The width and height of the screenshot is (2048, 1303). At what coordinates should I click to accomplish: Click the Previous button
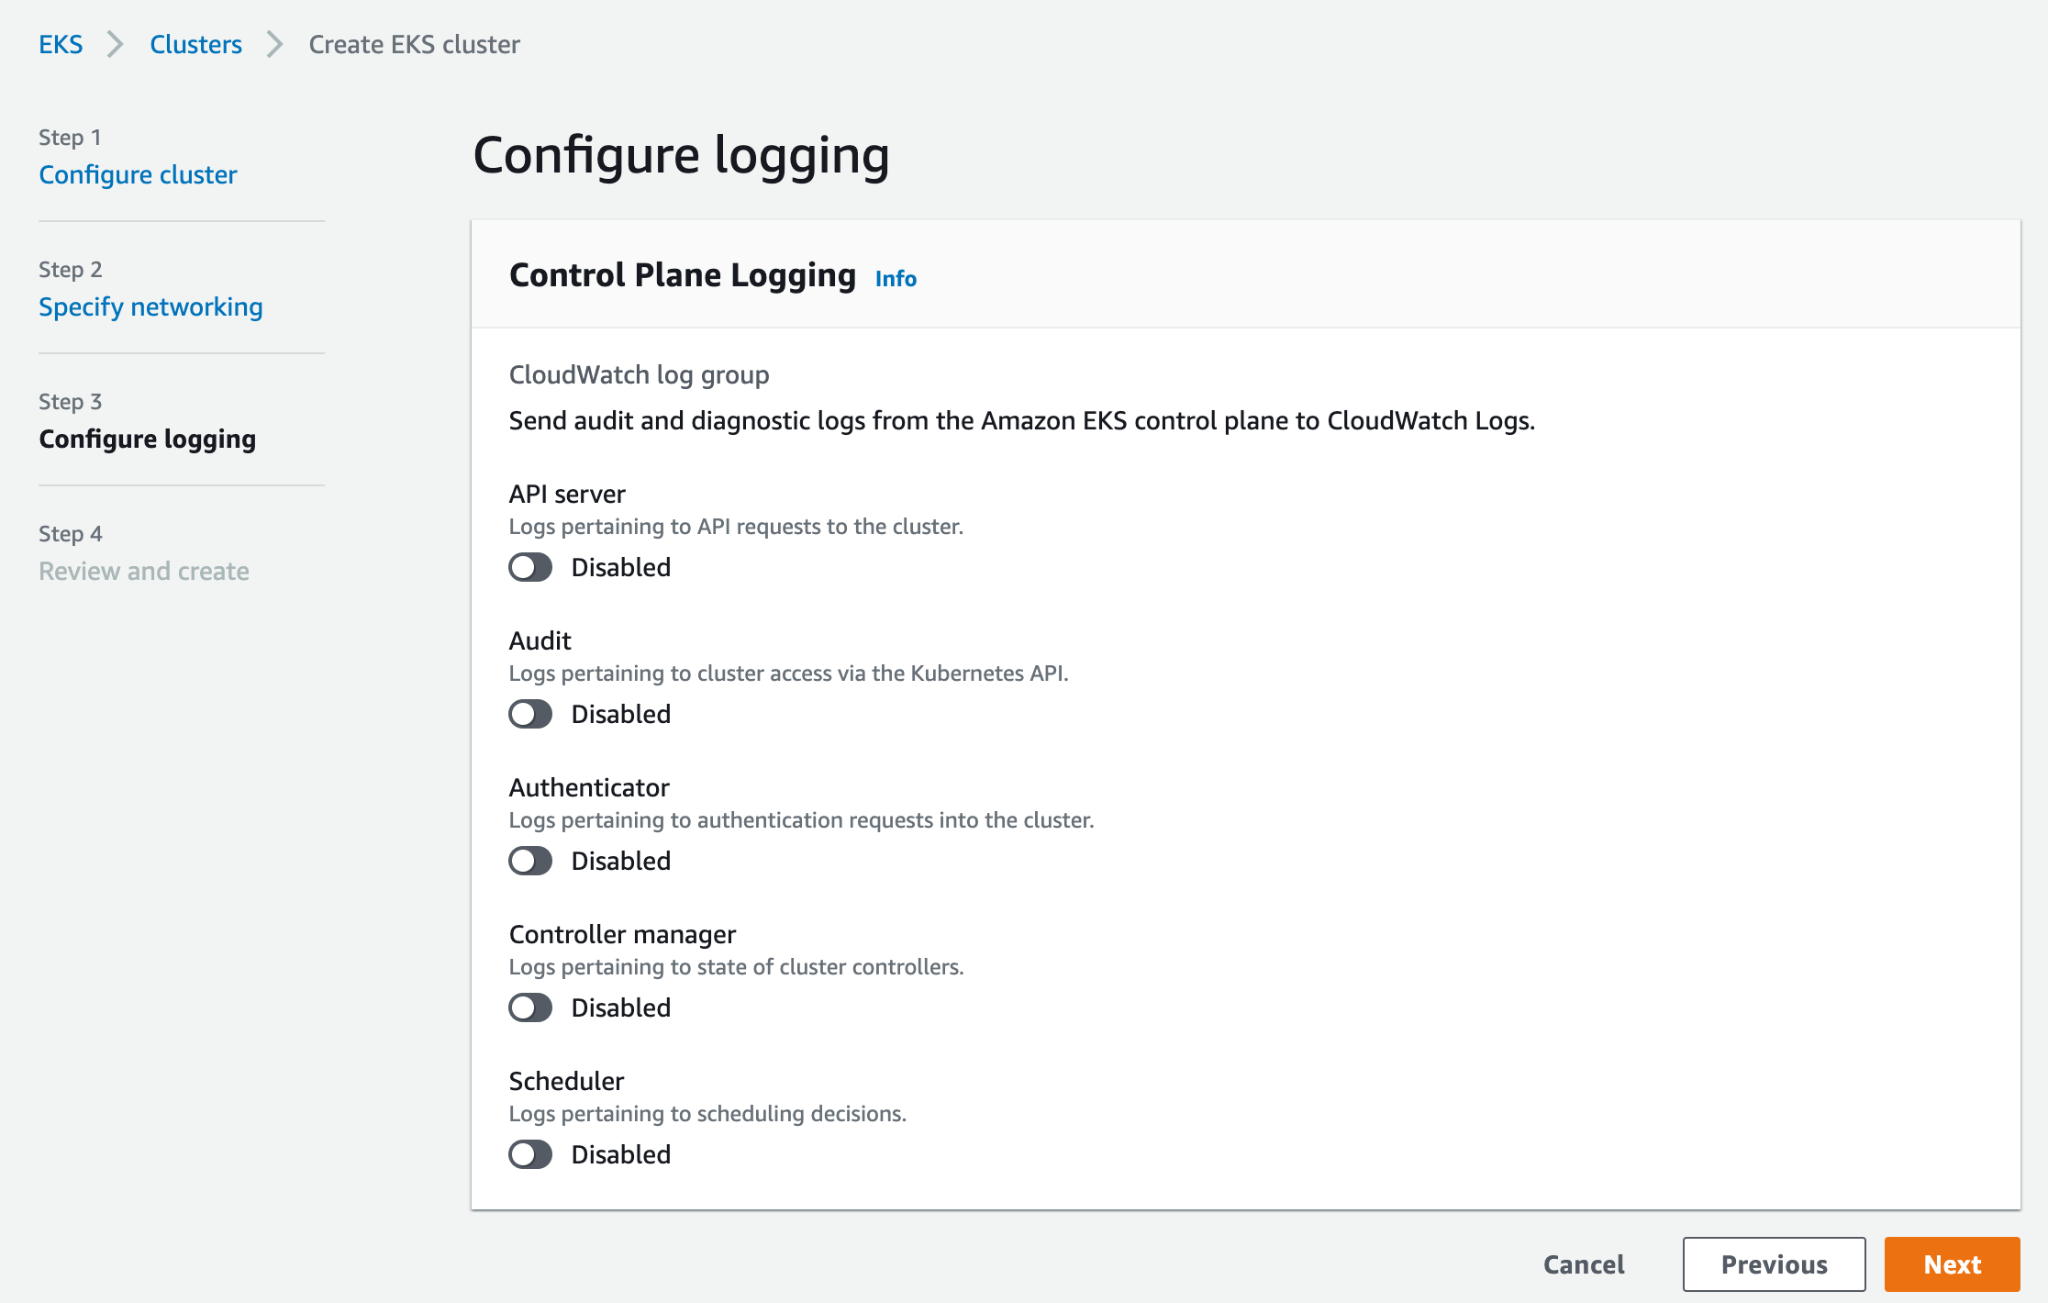click(x=1773, y=1265)
